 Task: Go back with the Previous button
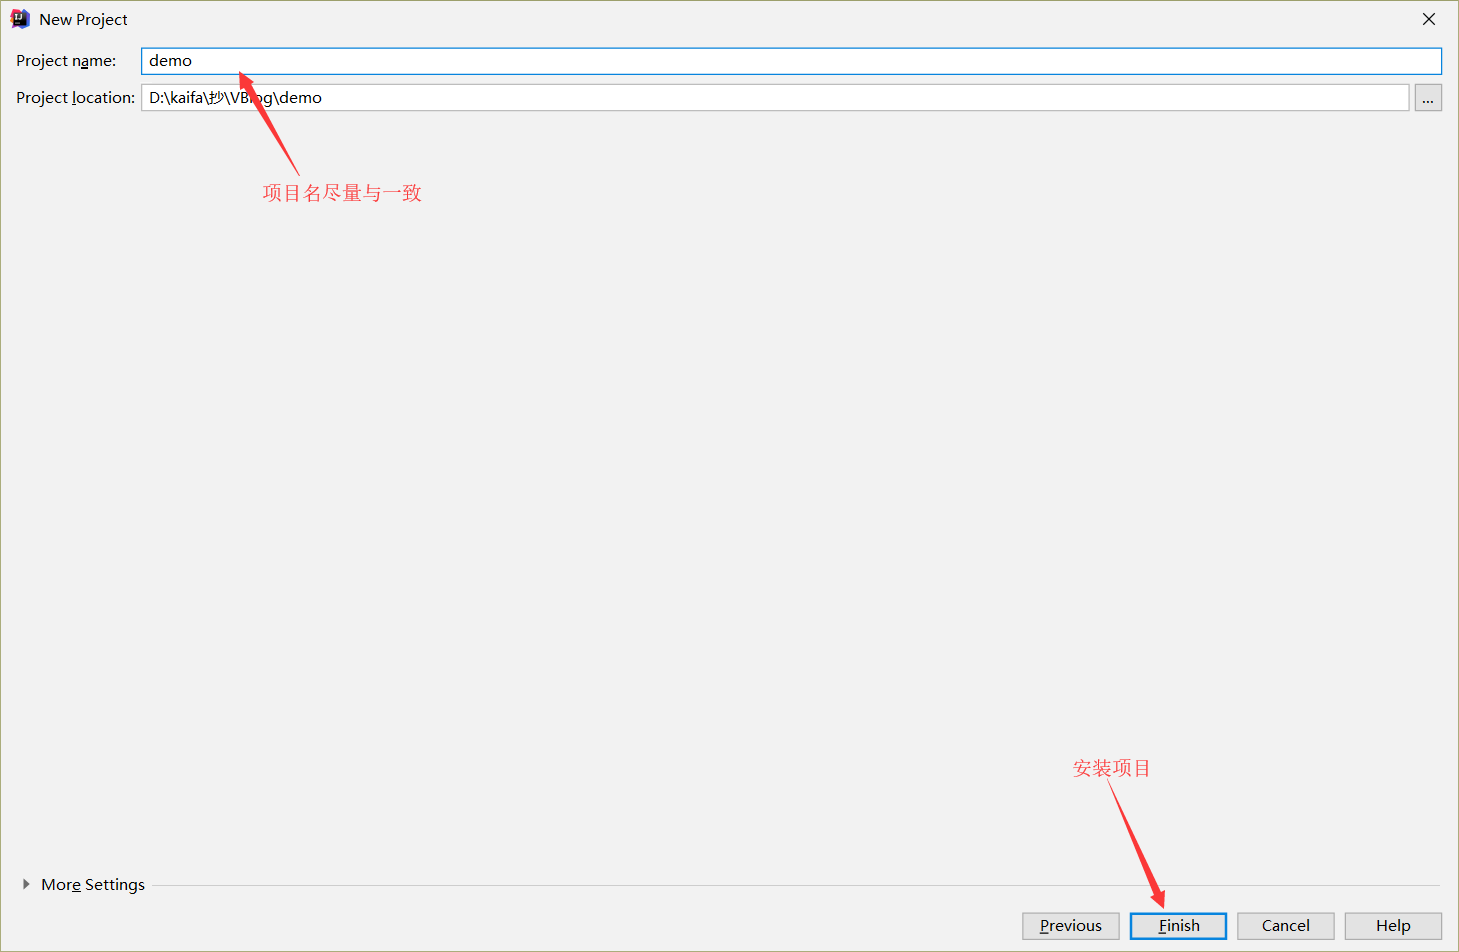pyautogui.click(x=1071, y=926)
